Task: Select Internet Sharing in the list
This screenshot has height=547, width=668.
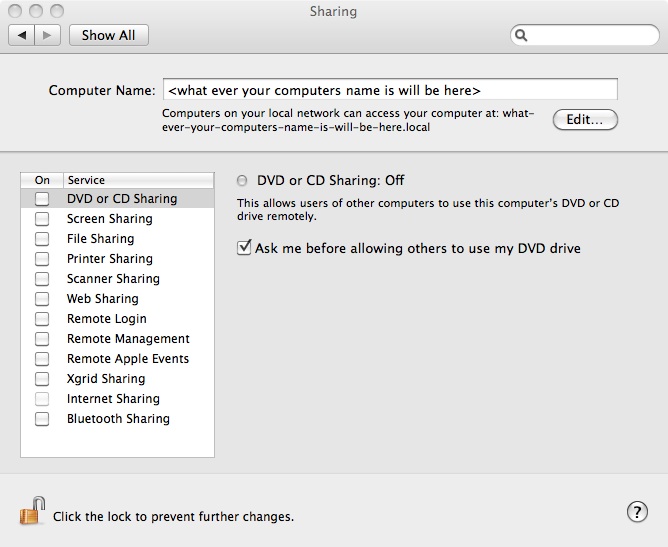Action: point(113,399)
